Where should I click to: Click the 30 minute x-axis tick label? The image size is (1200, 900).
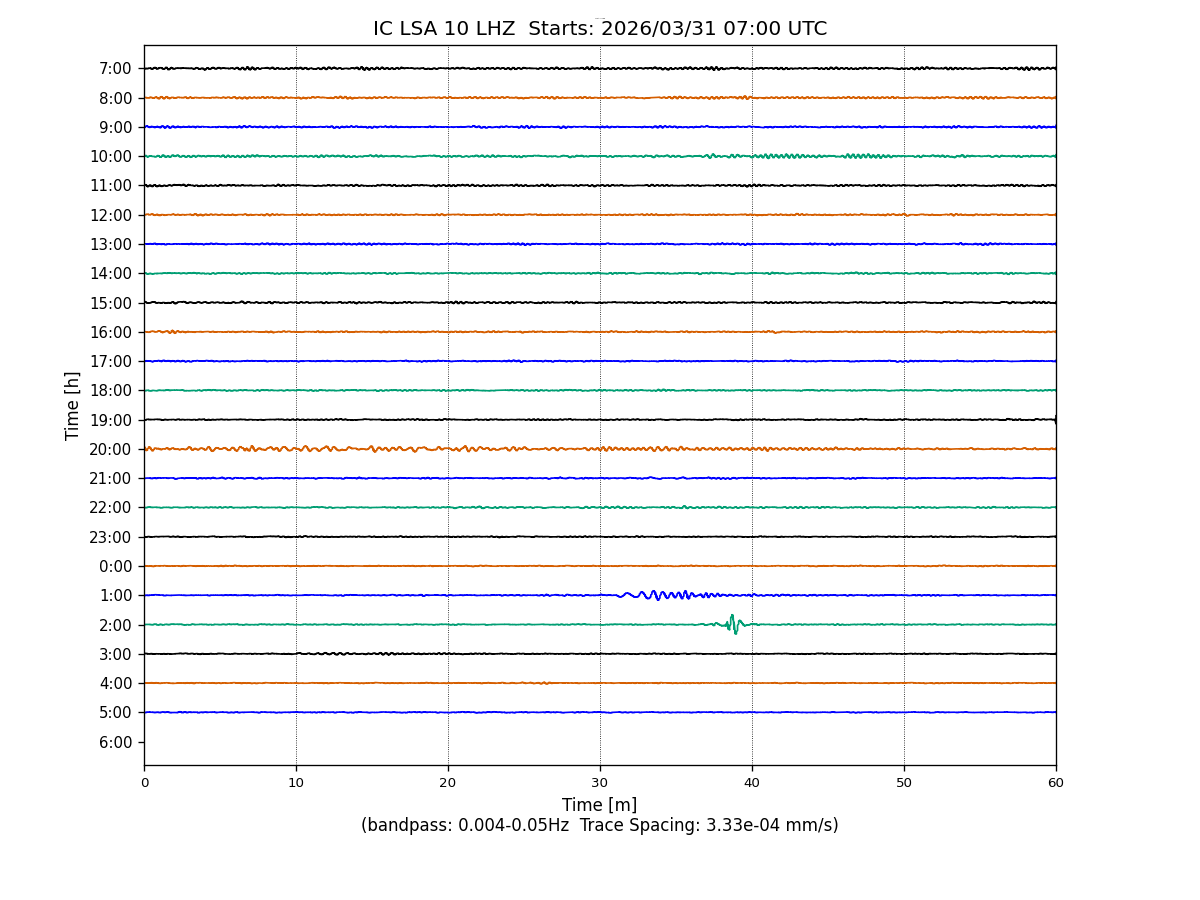(x=600, y=783)
